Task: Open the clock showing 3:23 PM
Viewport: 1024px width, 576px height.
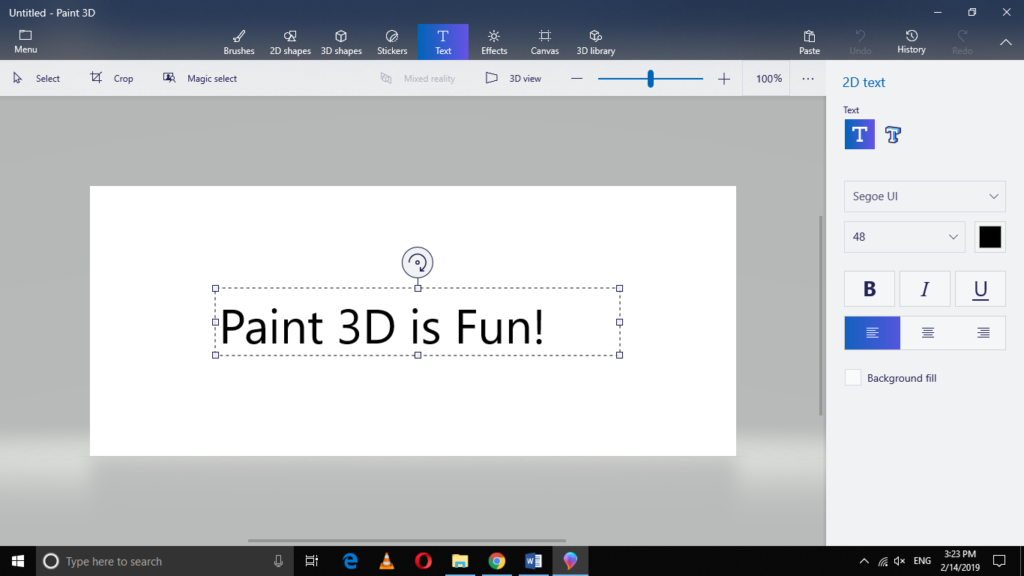Action: click(x=960, y=561)
